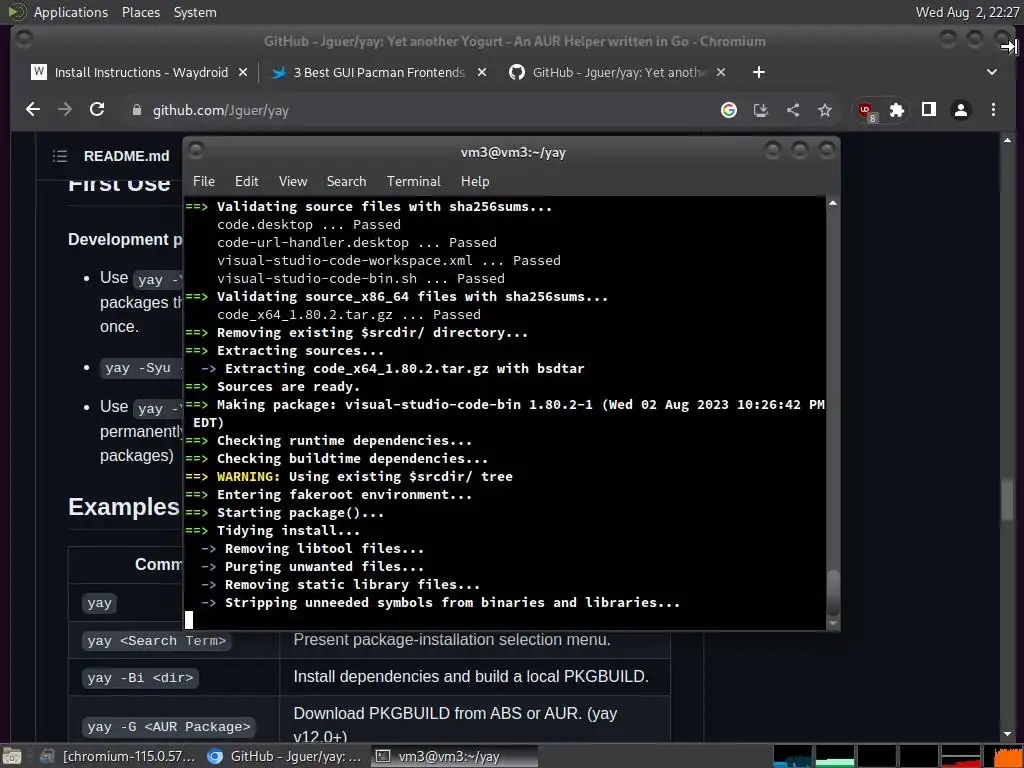Go back in Chromium browser
The width and height of the screenshot is (1024, 768).
tap(33, 110)
